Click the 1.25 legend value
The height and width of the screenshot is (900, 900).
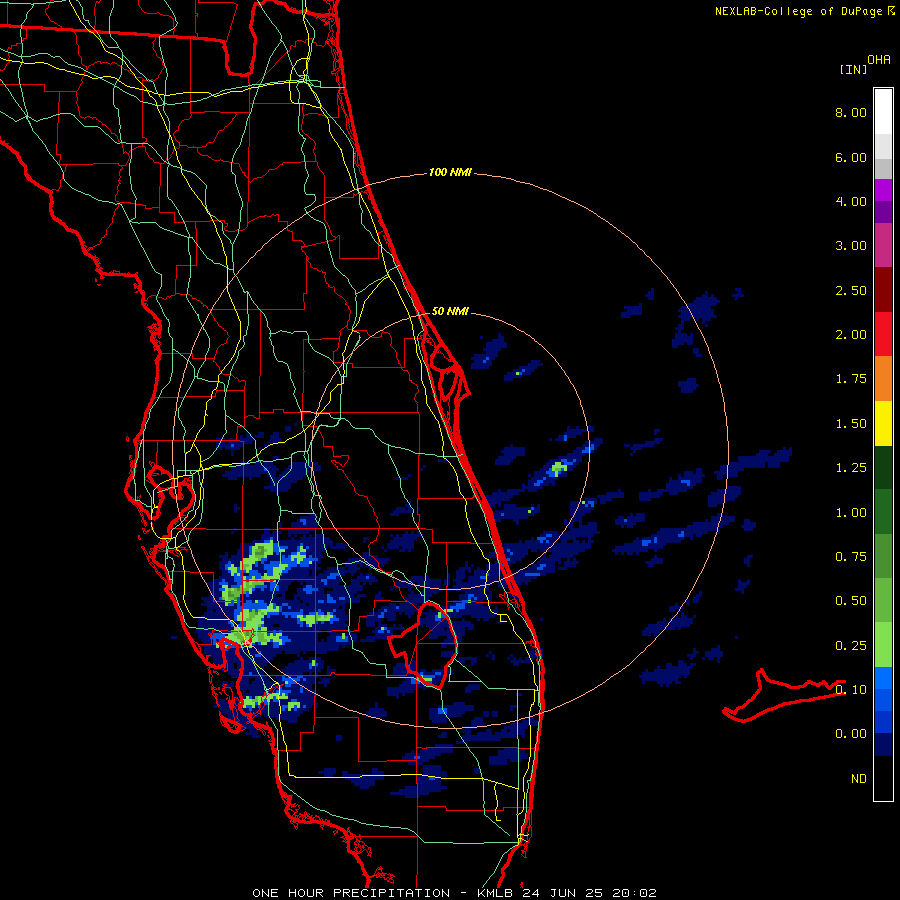851,468
